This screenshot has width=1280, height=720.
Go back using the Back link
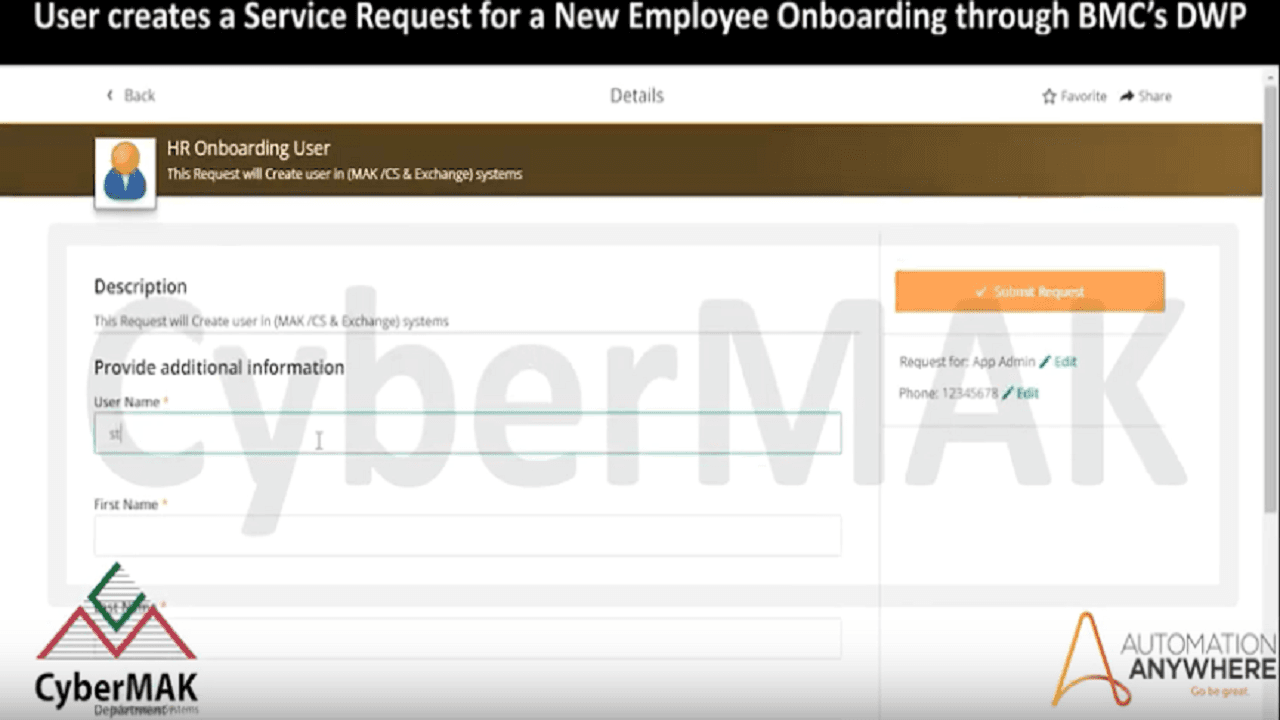pyautogui.click(x=131, y=95)
